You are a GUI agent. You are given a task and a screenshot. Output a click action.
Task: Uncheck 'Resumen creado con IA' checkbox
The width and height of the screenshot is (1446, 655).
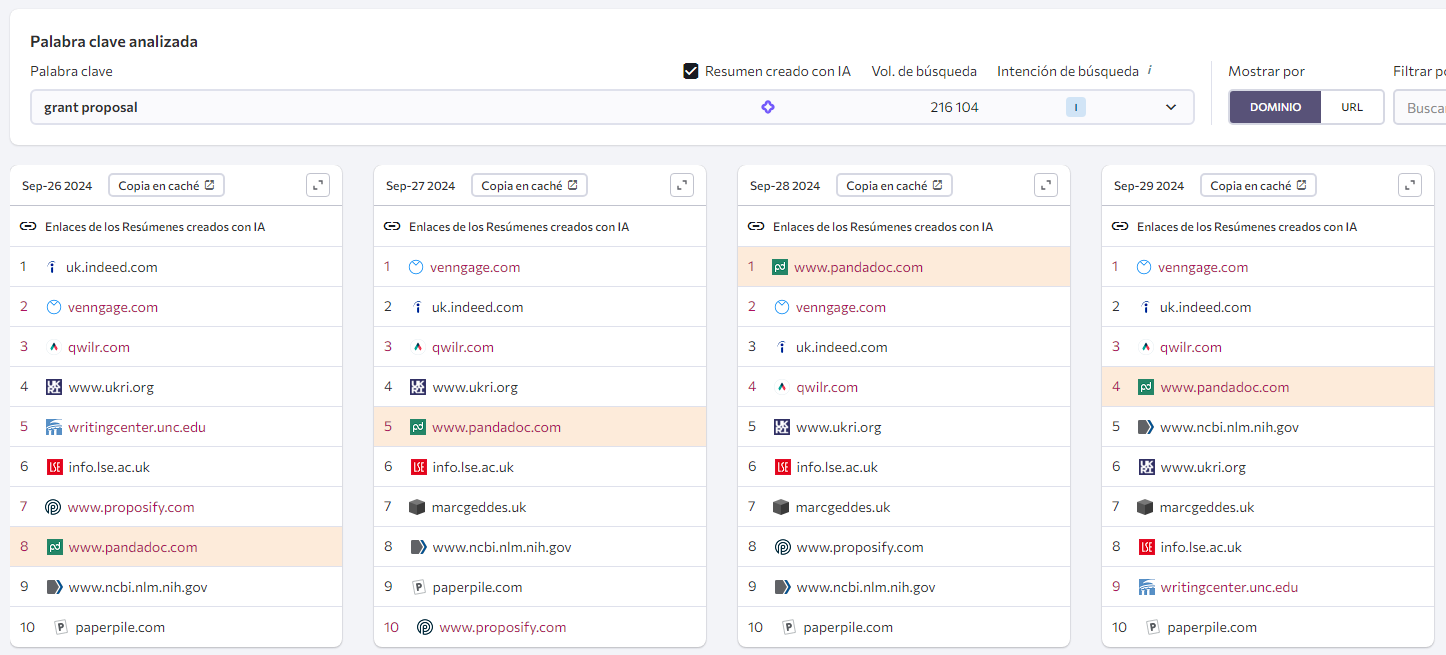690,71
